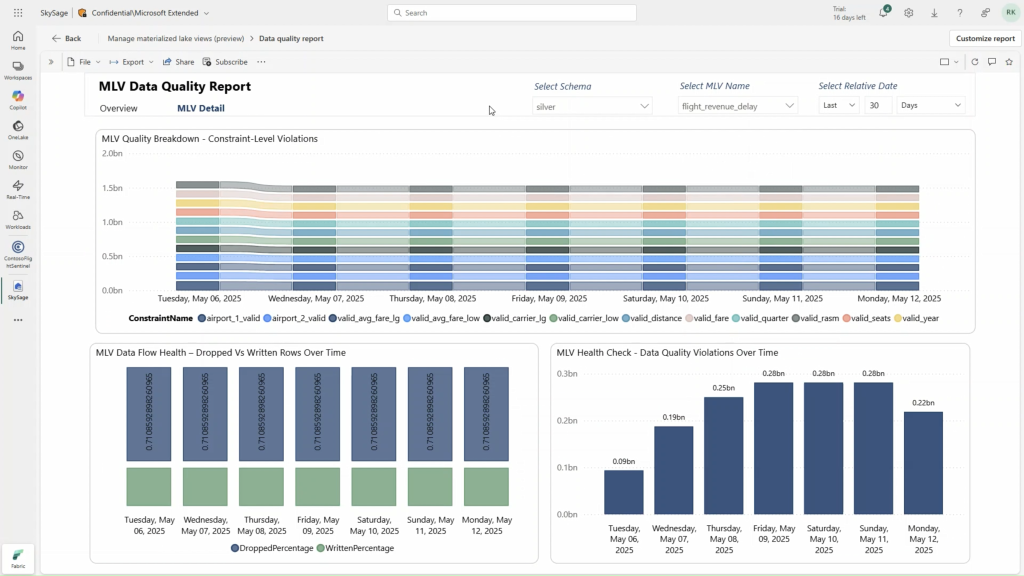Click the Tuesday May 06 violations bar
Screen dimensions: 1024x576
pos(624,492)
